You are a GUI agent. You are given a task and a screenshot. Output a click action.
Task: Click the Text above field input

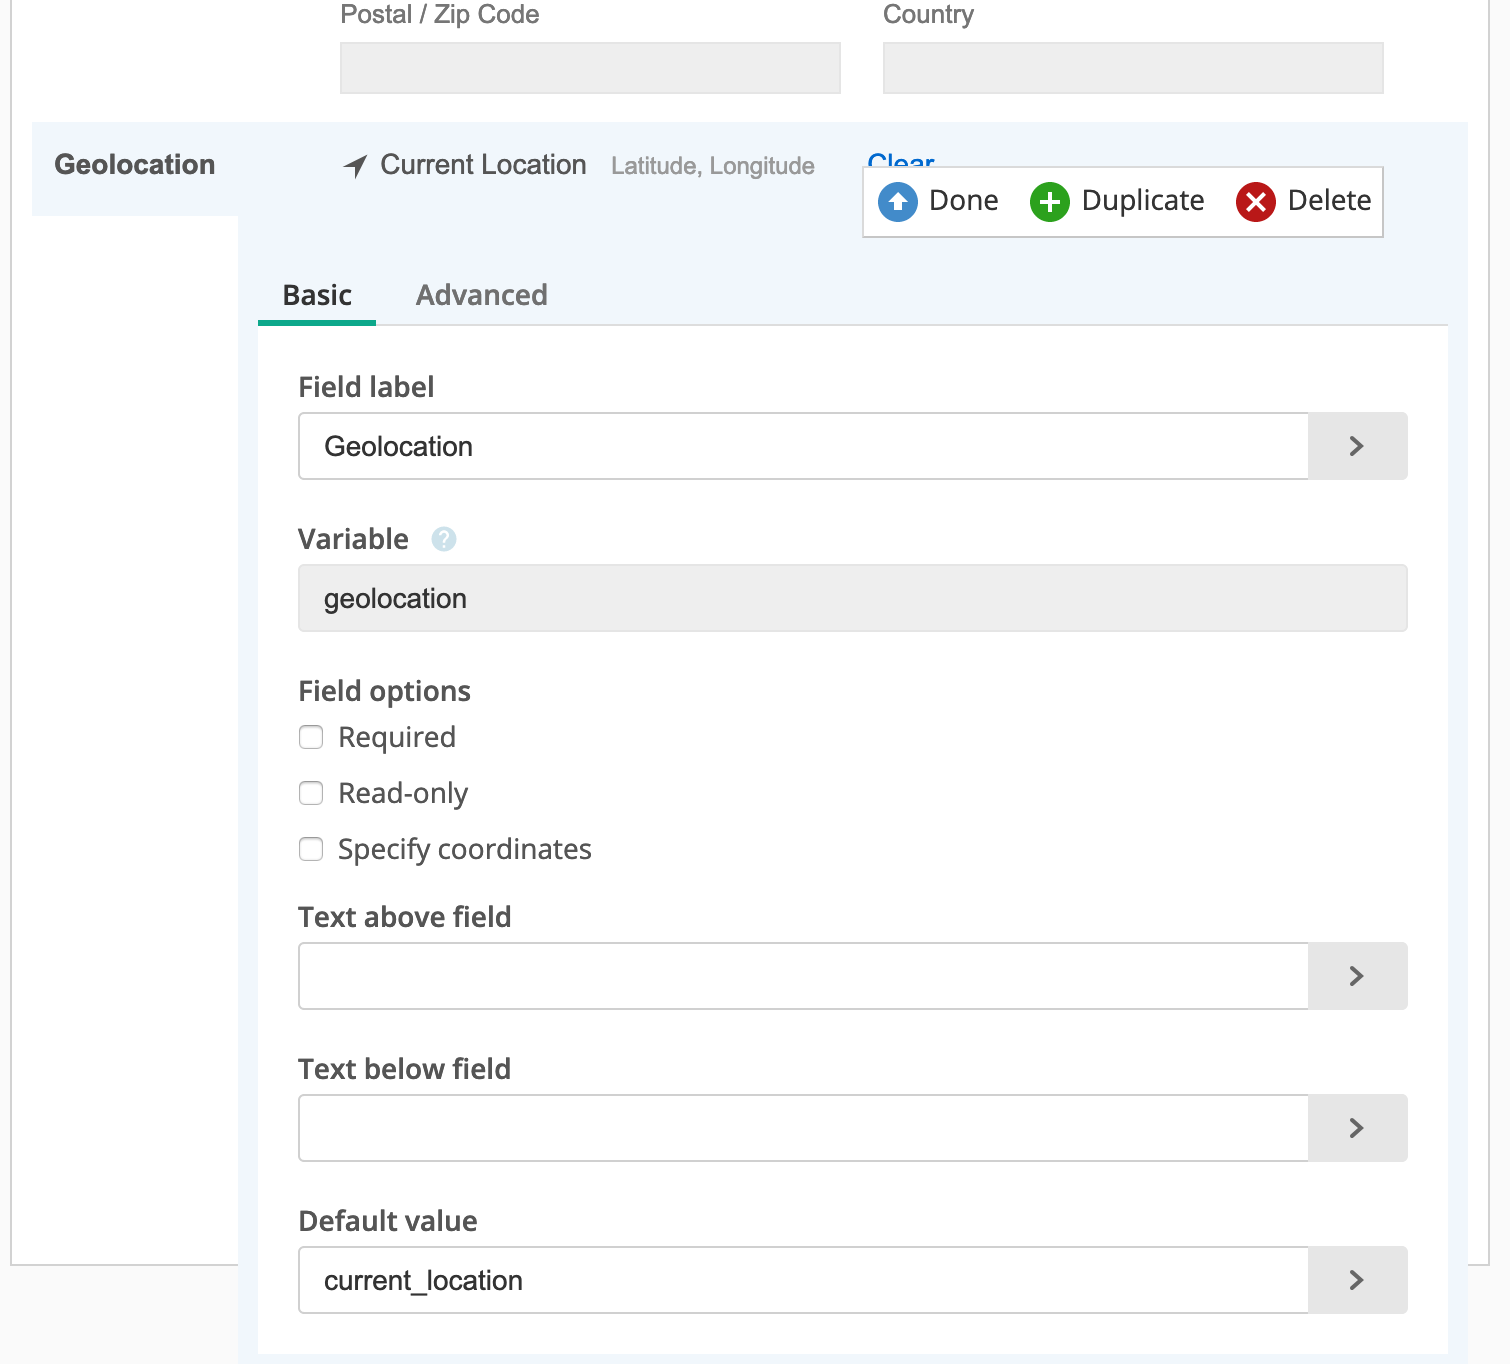tap(802, 977)
